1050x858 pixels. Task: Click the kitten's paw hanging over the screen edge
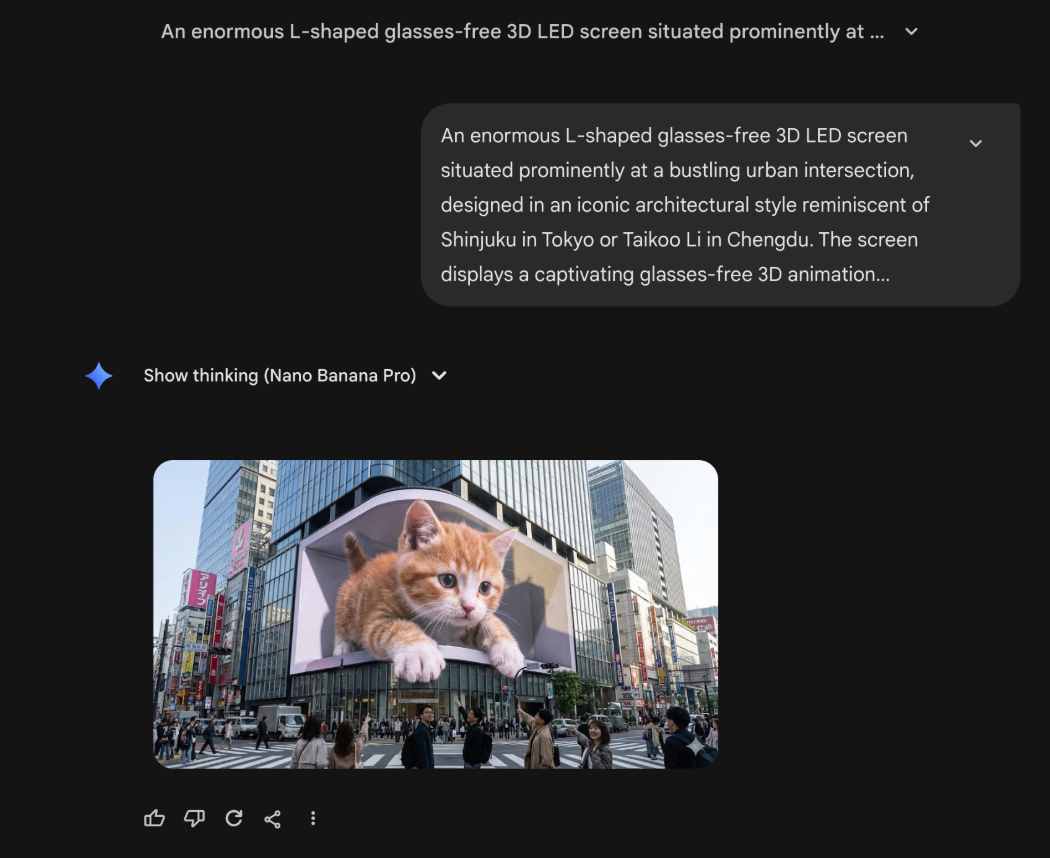tap(418, 663)
